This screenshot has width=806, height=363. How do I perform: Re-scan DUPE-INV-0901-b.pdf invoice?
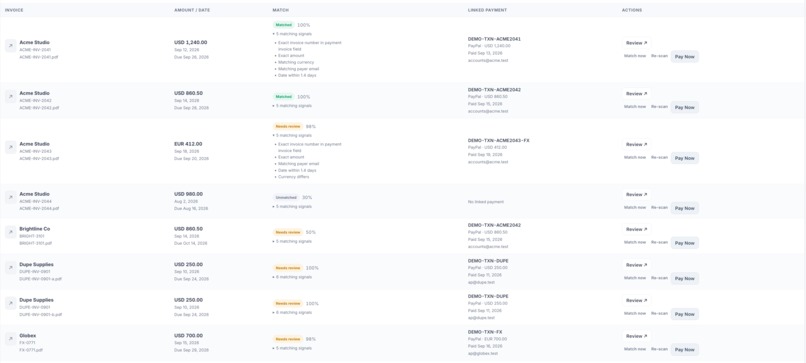660,314
